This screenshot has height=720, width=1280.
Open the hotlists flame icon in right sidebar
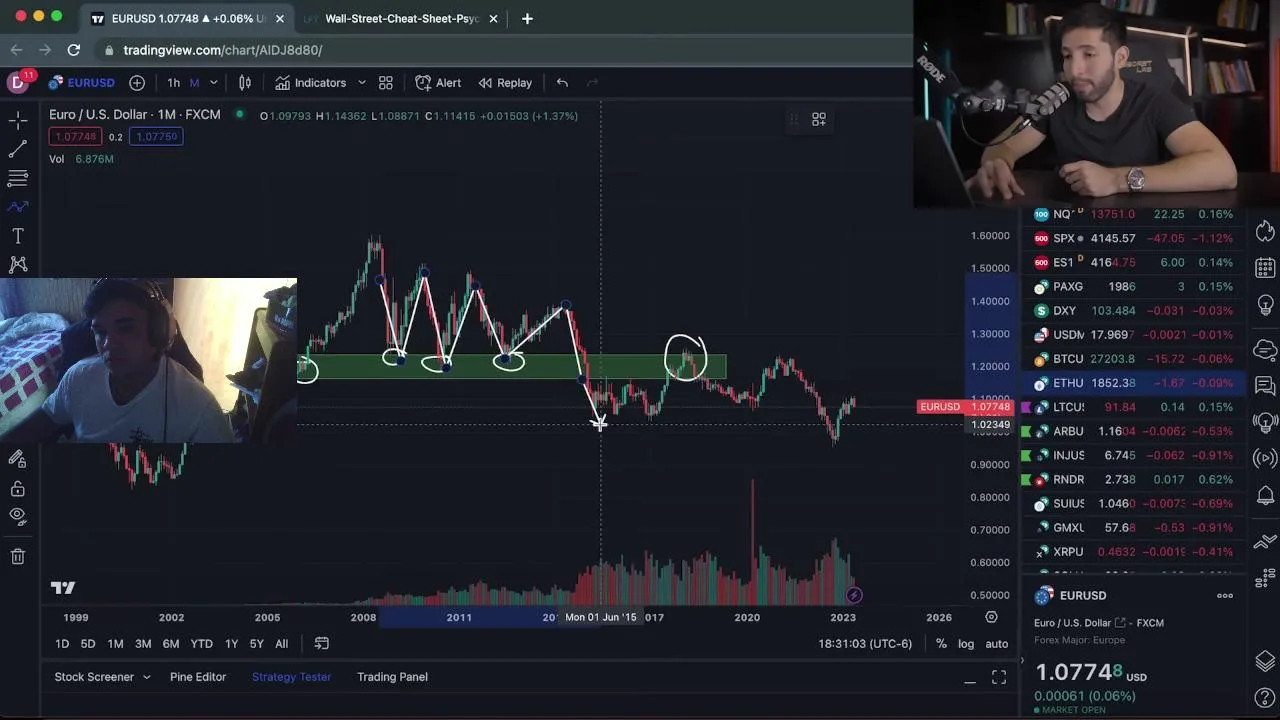point(1265,229)
